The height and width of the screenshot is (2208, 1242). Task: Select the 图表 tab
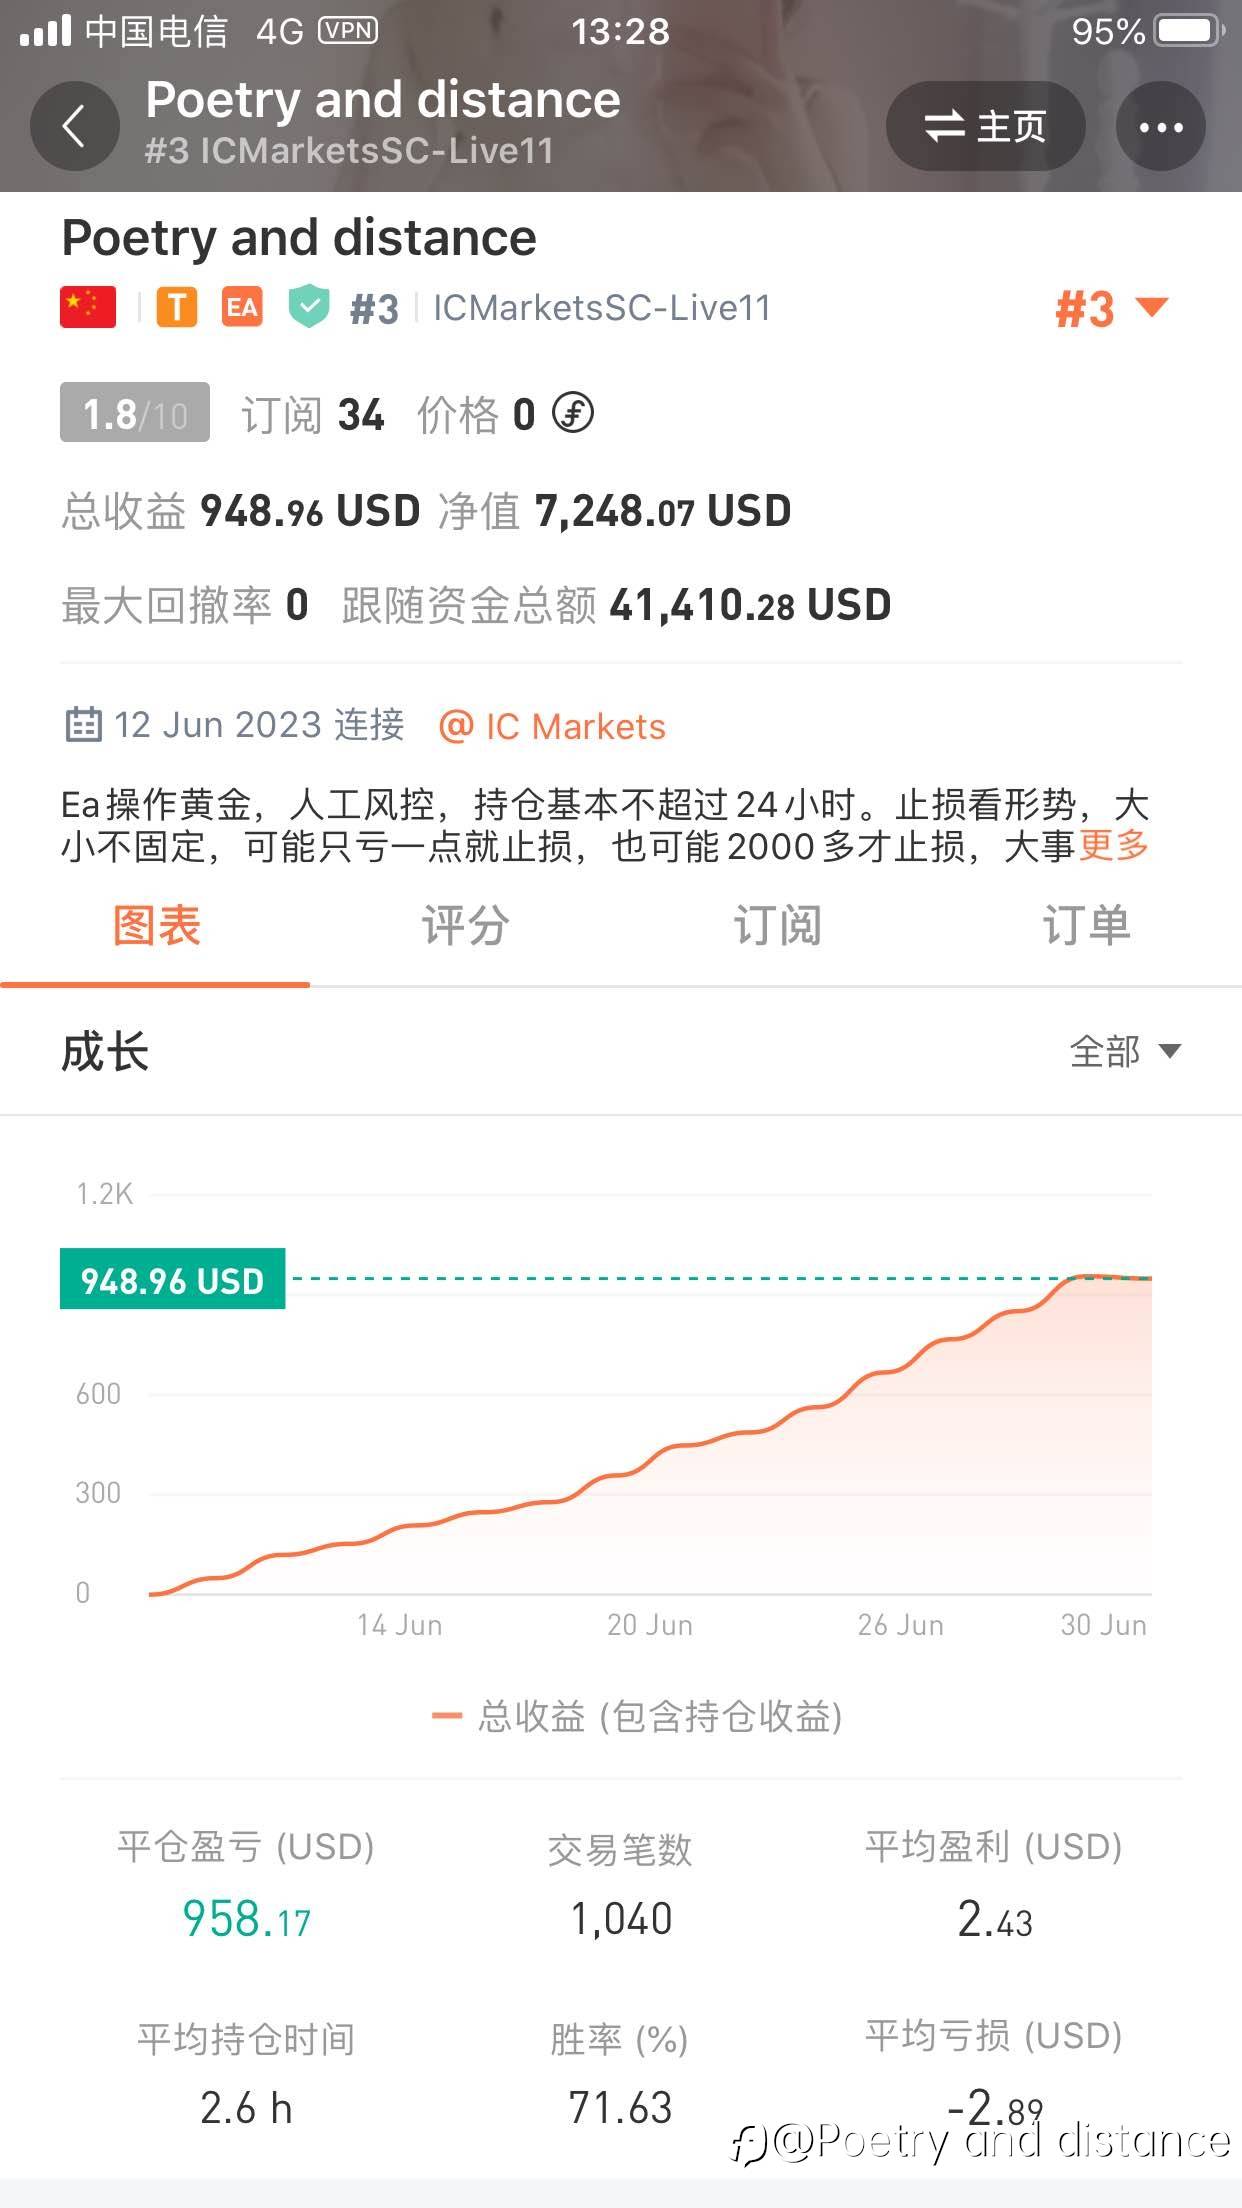pos(156,926)
